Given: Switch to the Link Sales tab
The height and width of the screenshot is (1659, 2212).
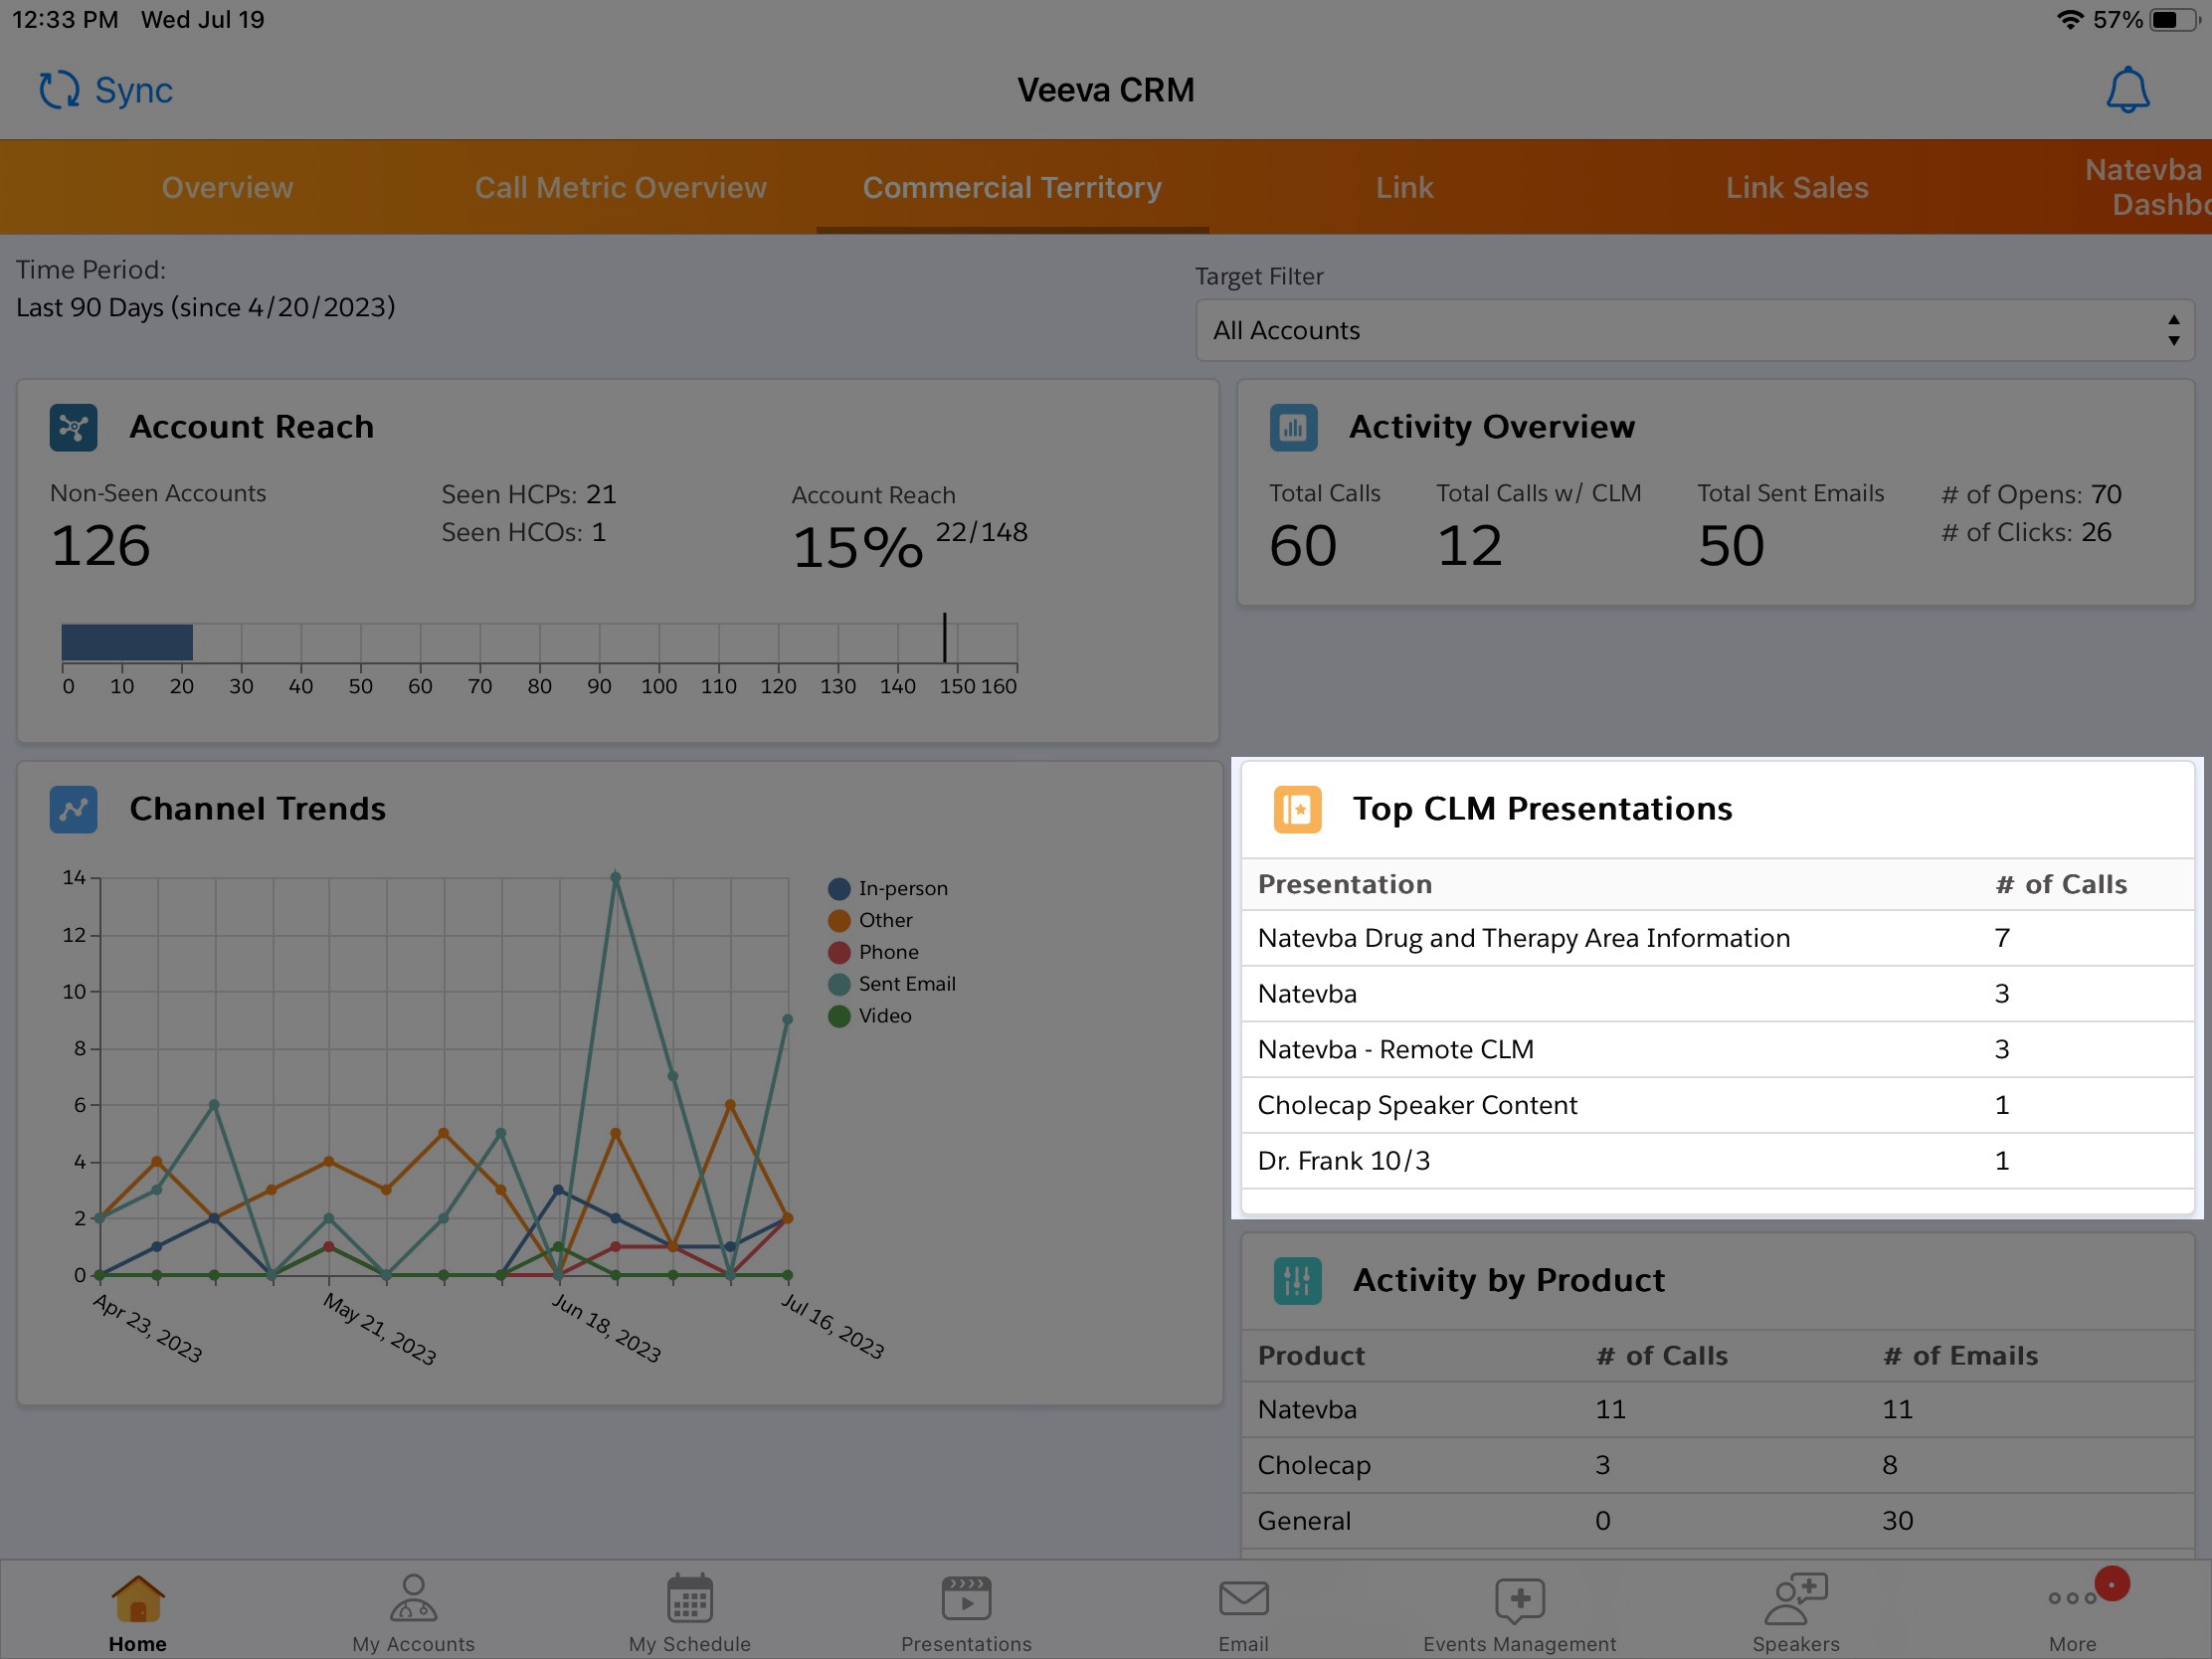Looking at the screenshot, I should (1796, 188).
